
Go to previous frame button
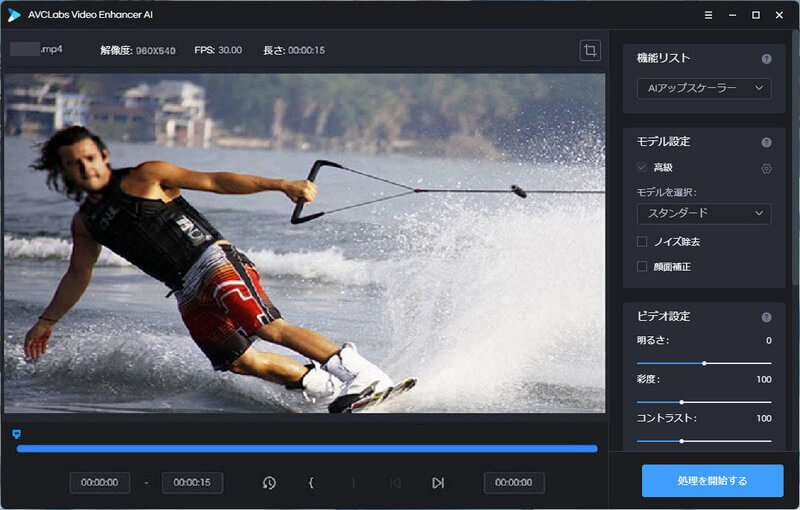395,482
